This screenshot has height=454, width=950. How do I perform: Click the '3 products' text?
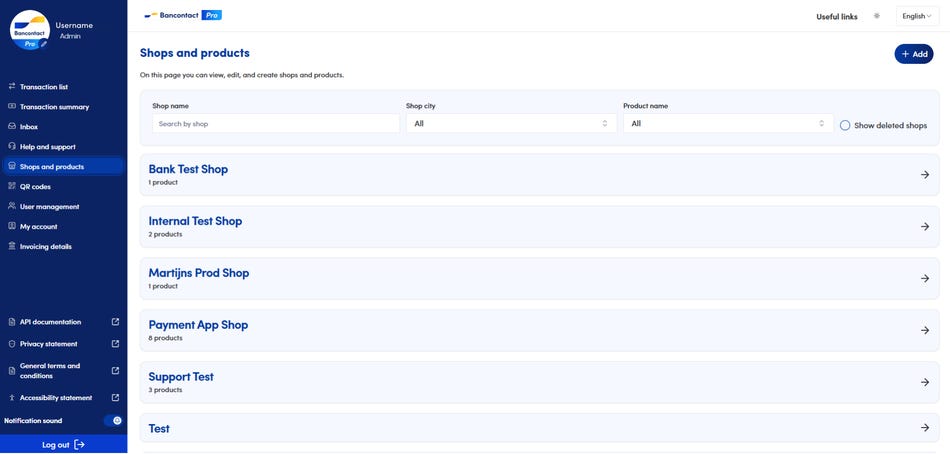point(165,390)
